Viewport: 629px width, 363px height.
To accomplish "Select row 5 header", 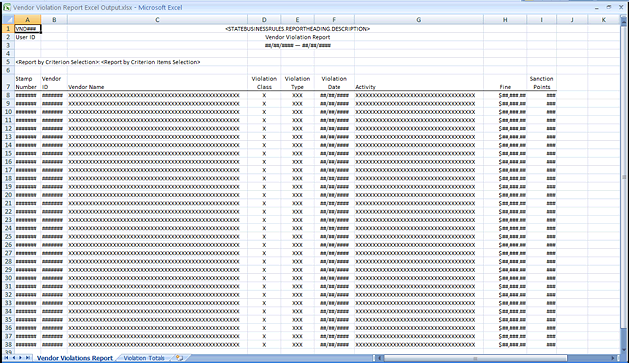I will tap(8, 62).
